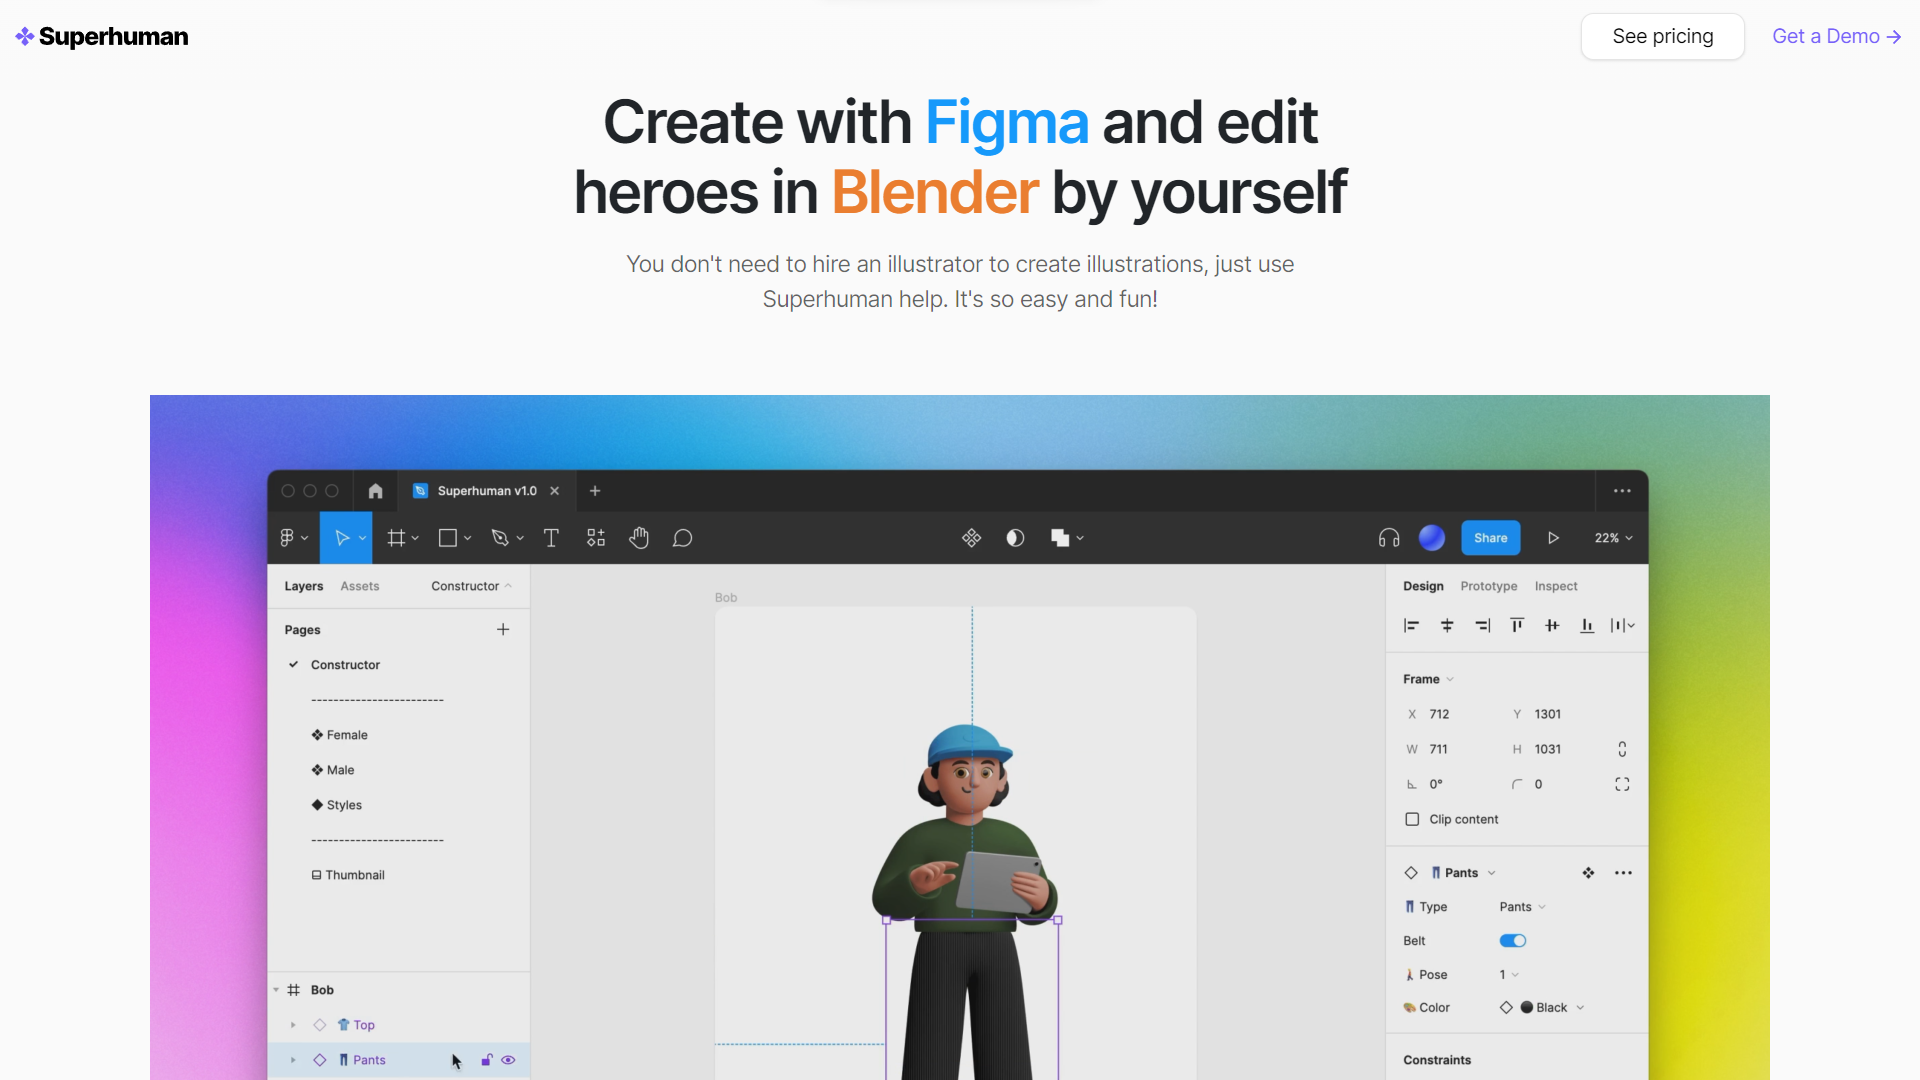The width and height of the screenshot is (1920, 1080).
Task: Select the Female page
Action: coord(339,735)
